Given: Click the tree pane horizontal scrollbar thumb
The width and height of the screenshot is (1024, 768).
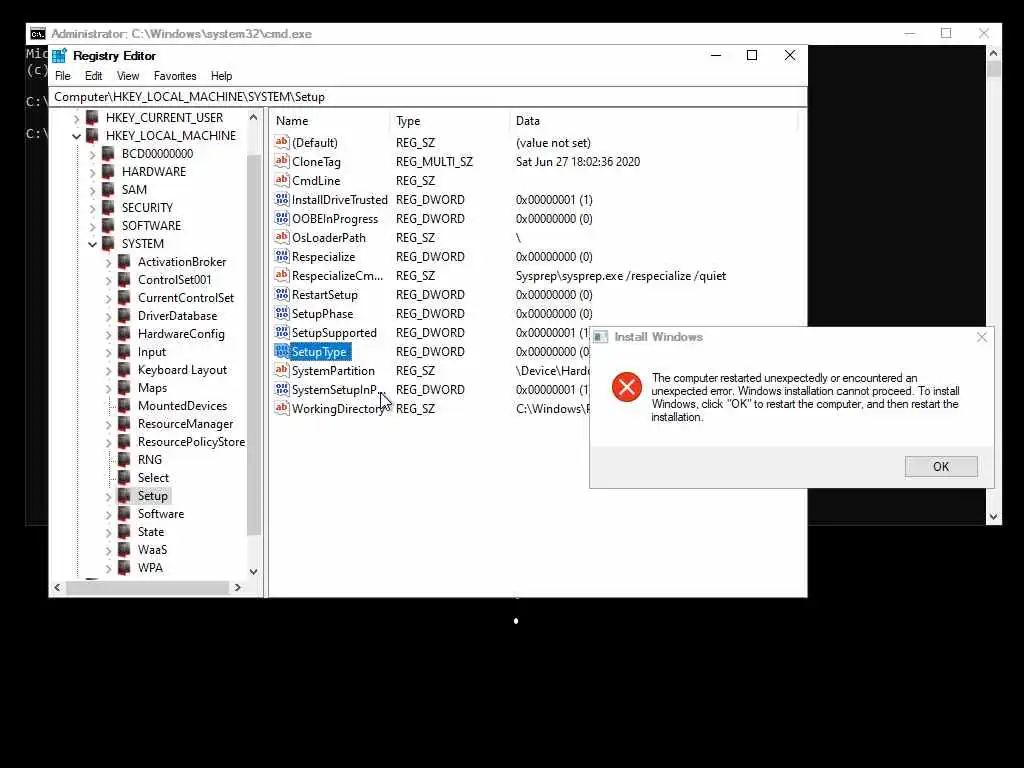Looking at the screenshot, I should click(x=146, y=588).
